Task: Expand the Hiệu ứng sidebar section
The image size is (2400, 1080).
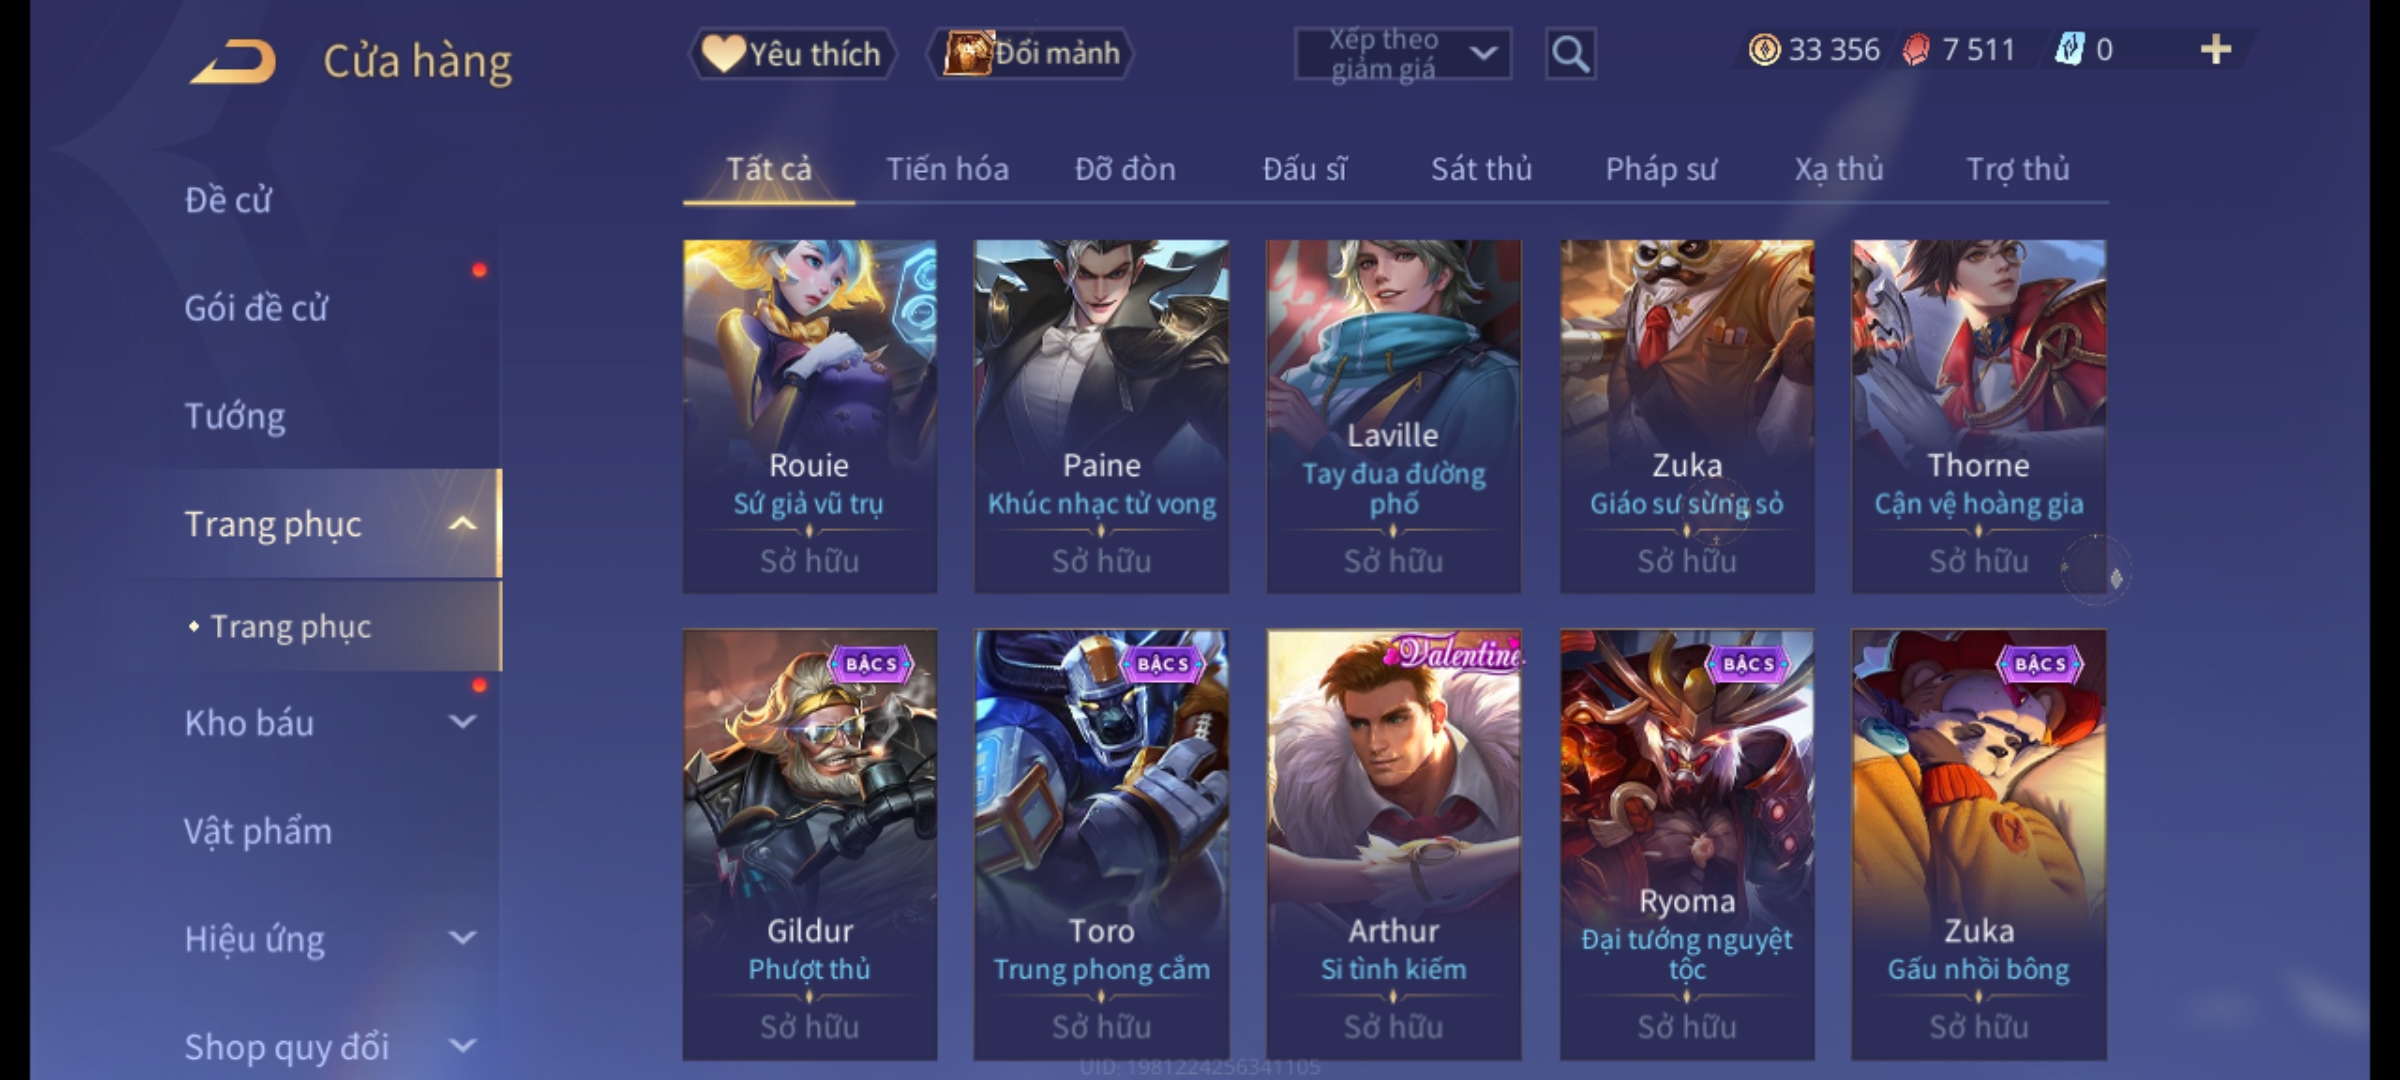Action: (462, 938)
